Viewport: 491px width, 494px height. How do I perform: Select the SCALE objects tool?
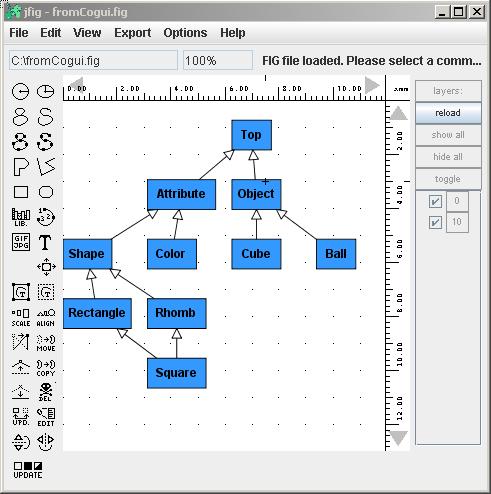pyautogui.click(x=21, y=318)
